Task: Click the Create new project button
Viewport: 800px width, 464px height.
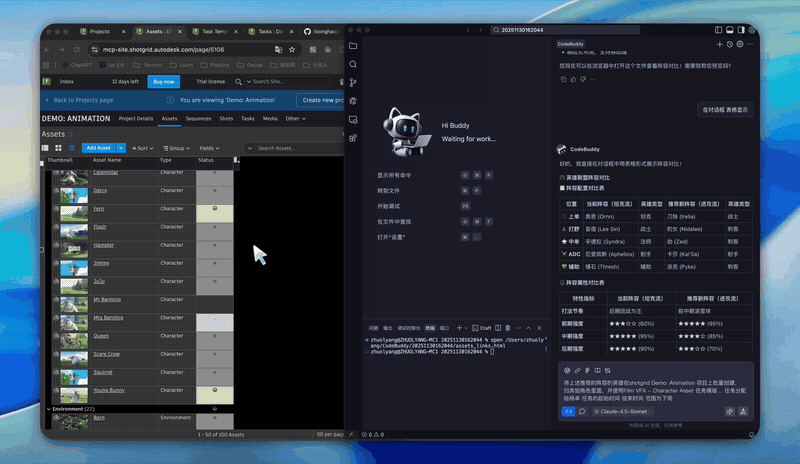Action: 321,100
